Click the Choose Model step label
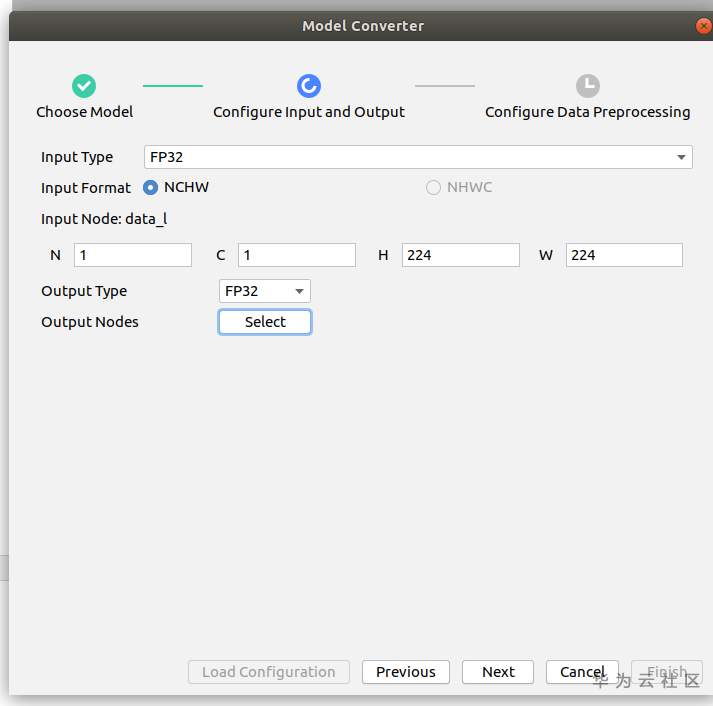Image resolution: width=713 pixels, height=706 pixels. 85,112
